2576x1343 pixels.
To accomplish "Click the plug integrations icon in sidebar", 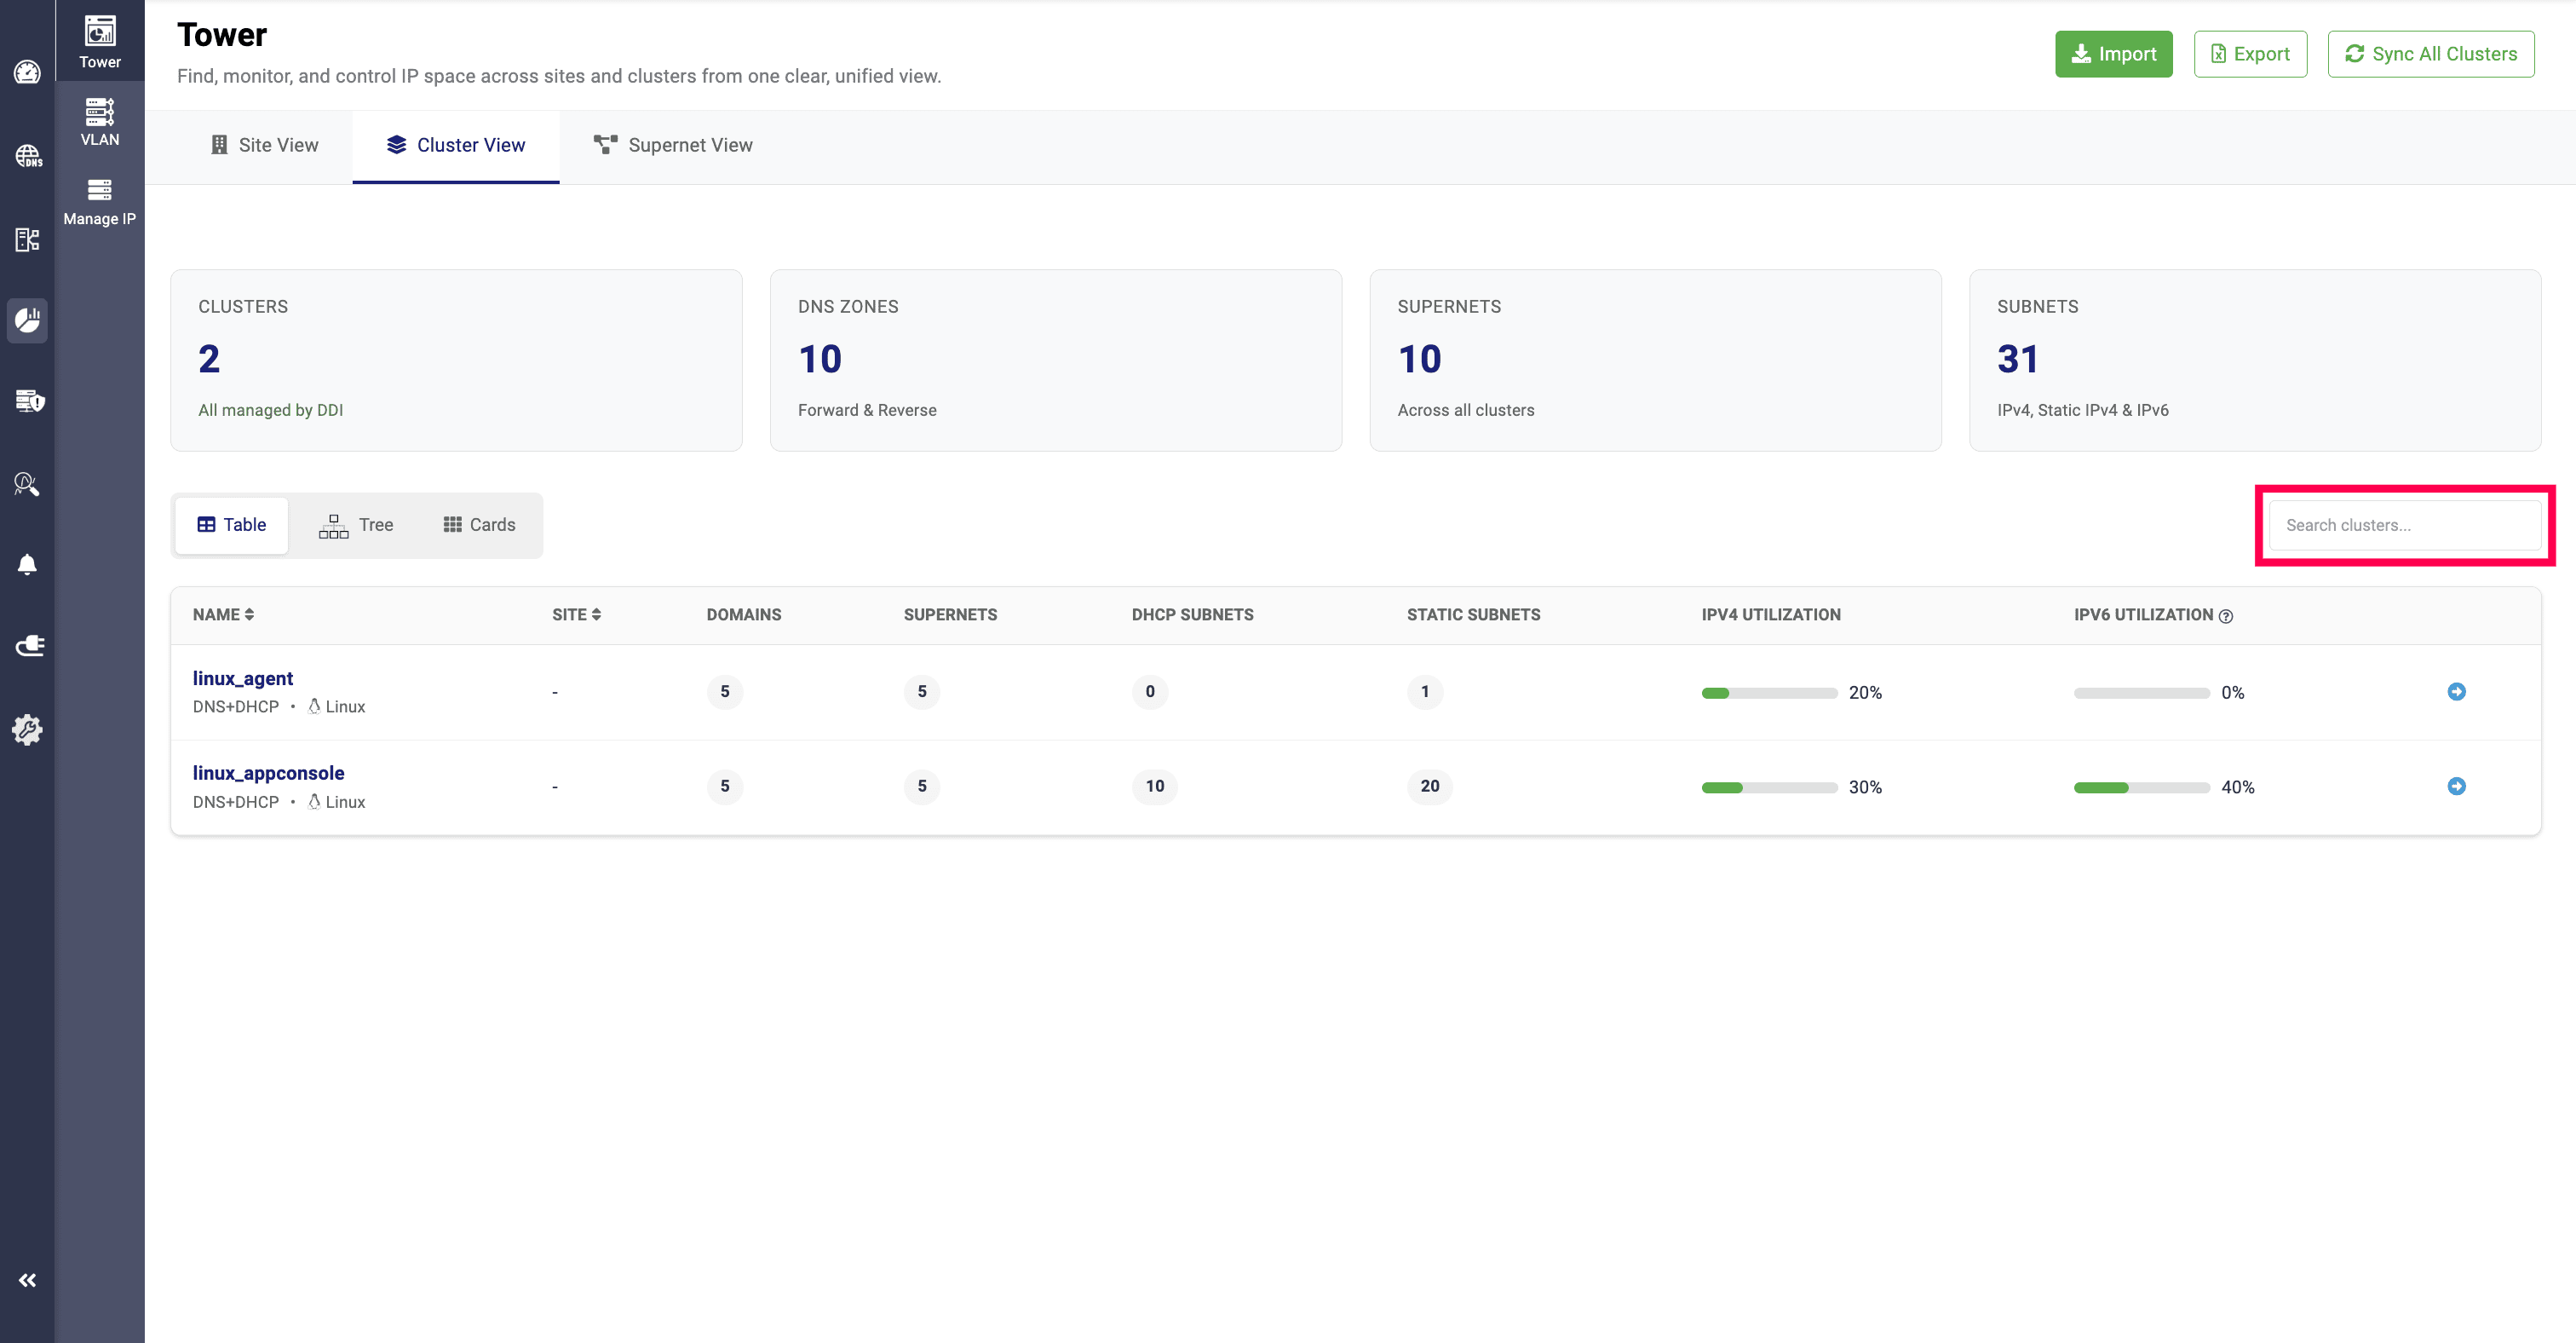I will coord(27,646).
